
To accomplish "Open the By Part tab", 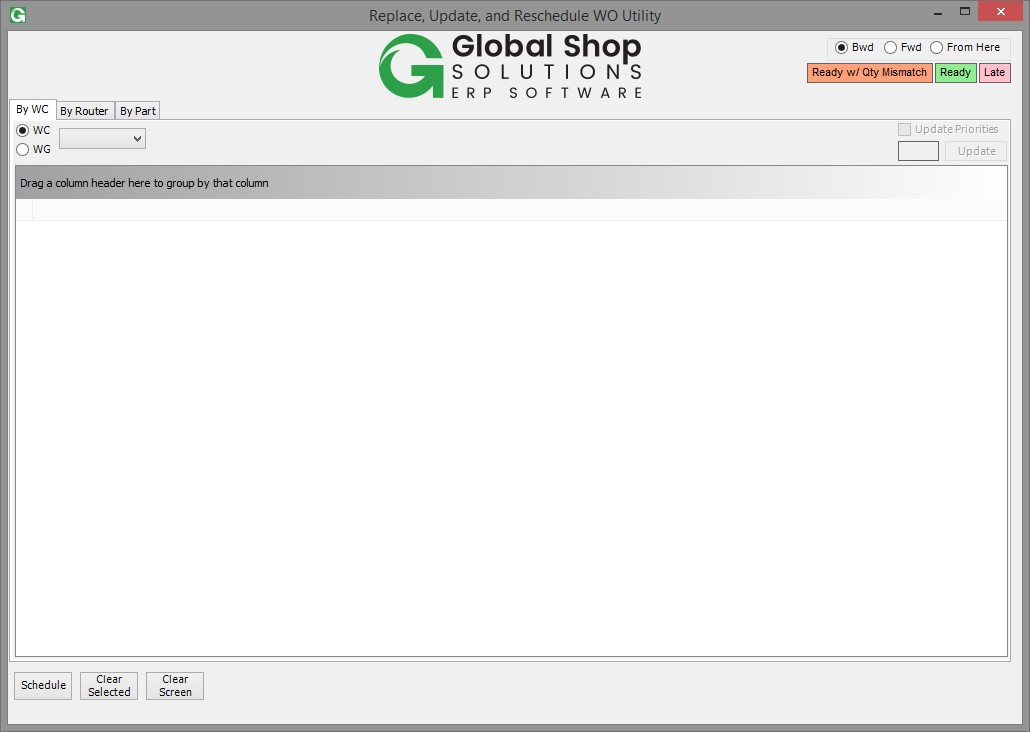I will click(138, 111).
